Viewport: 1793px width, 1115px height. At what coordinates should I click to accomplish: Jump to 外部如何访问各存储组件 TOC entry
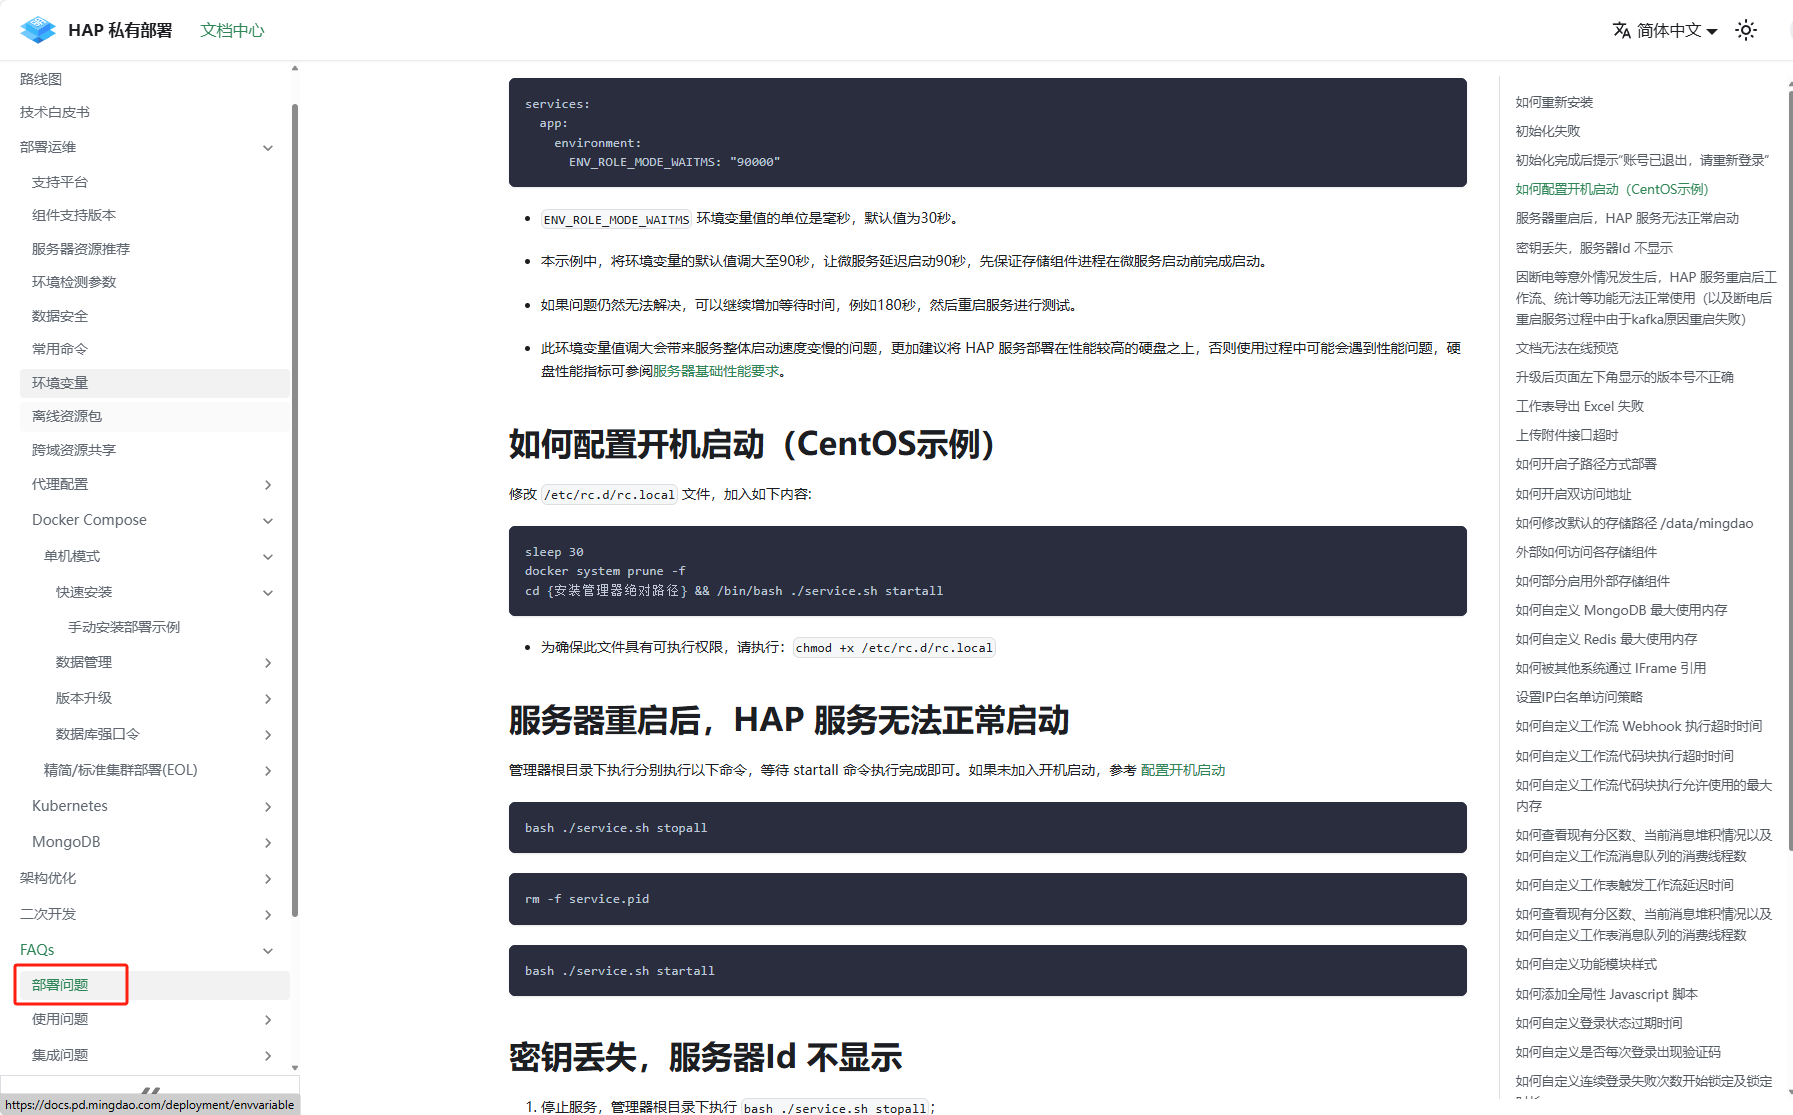pos(1586,552)
